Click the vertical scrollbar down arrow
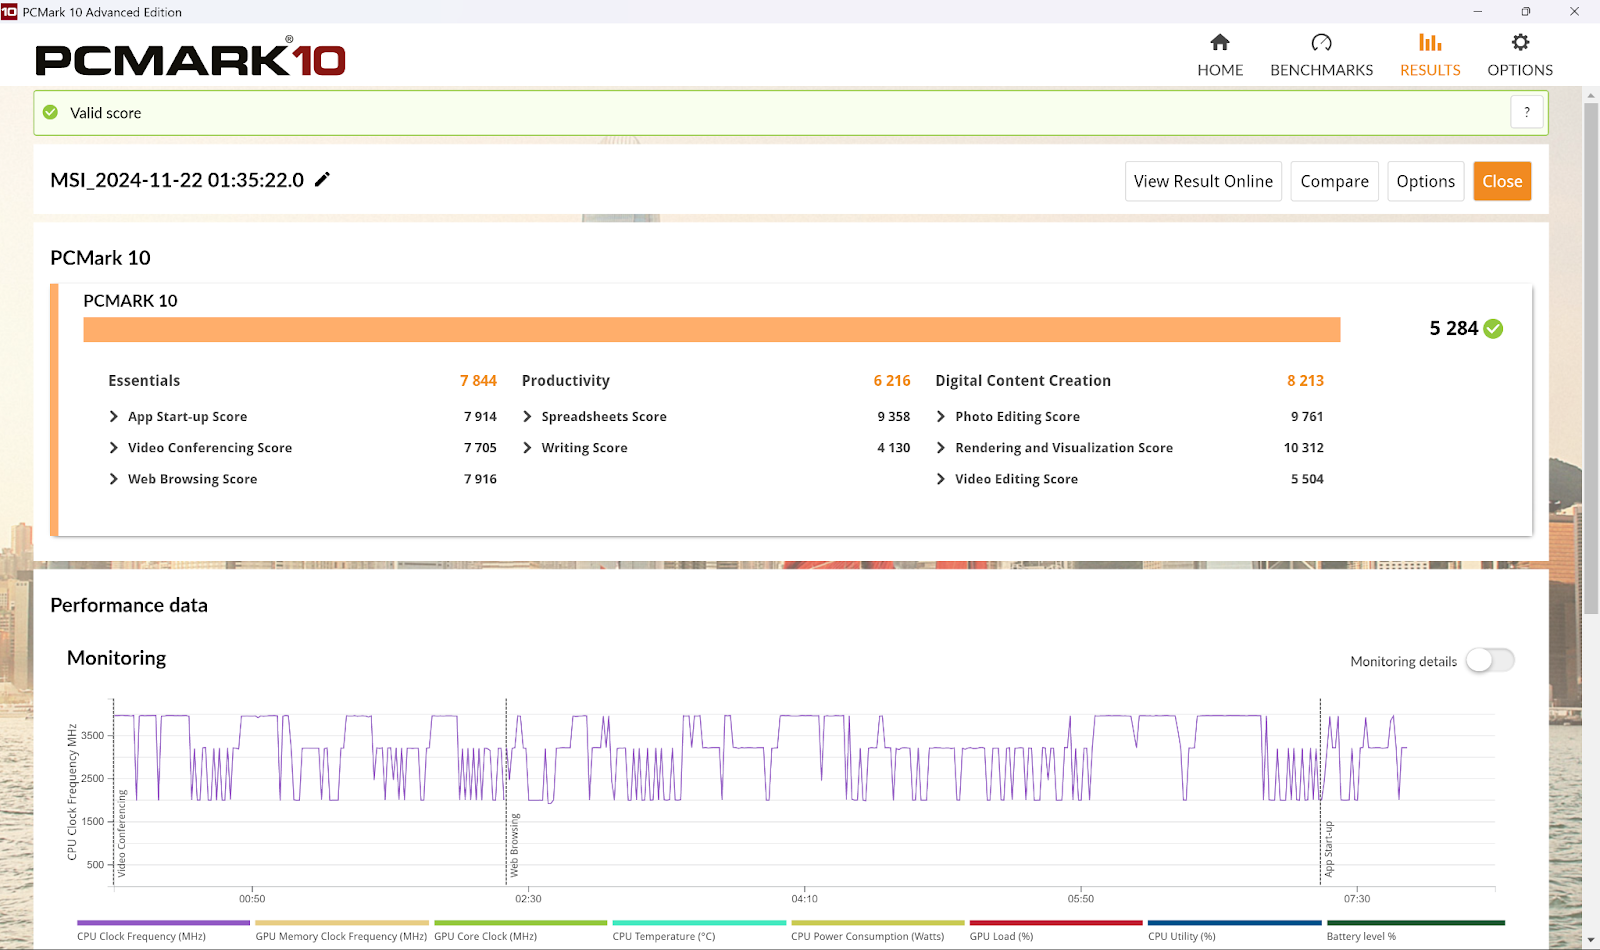The height and width of the screenshot is (950, 1600). click(1591, 941)
